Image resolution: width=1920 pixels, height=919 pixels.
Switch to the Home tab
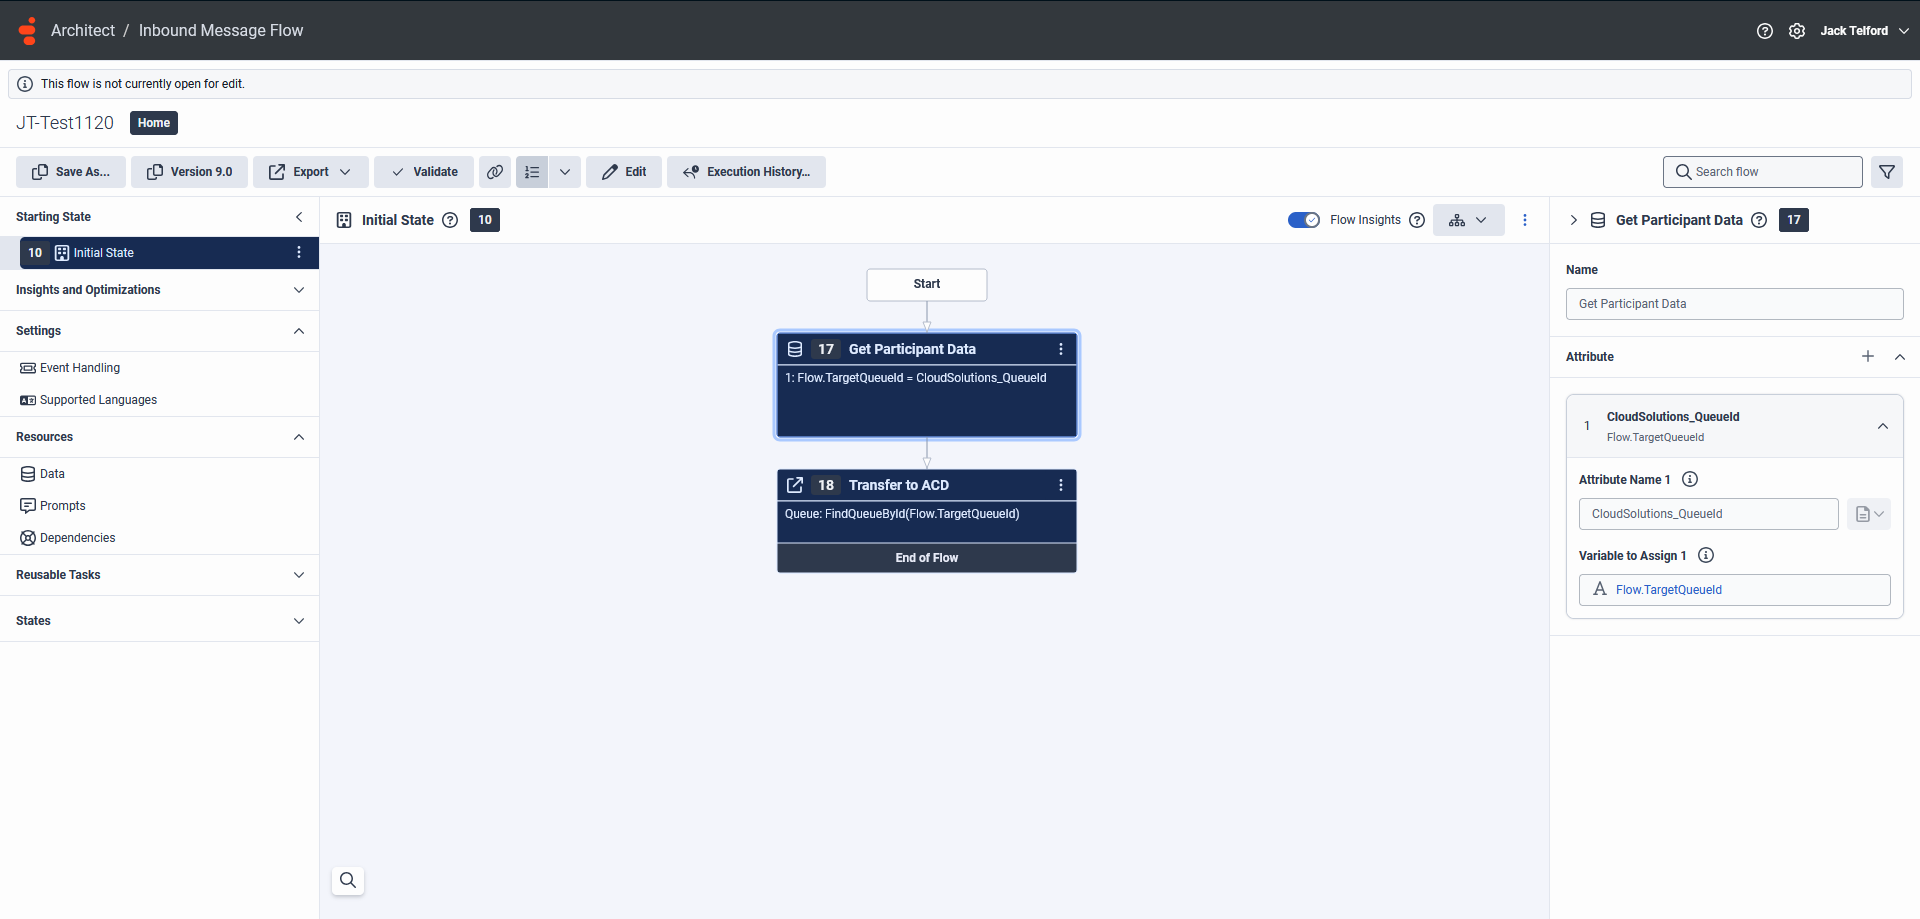tap(153, 122)
